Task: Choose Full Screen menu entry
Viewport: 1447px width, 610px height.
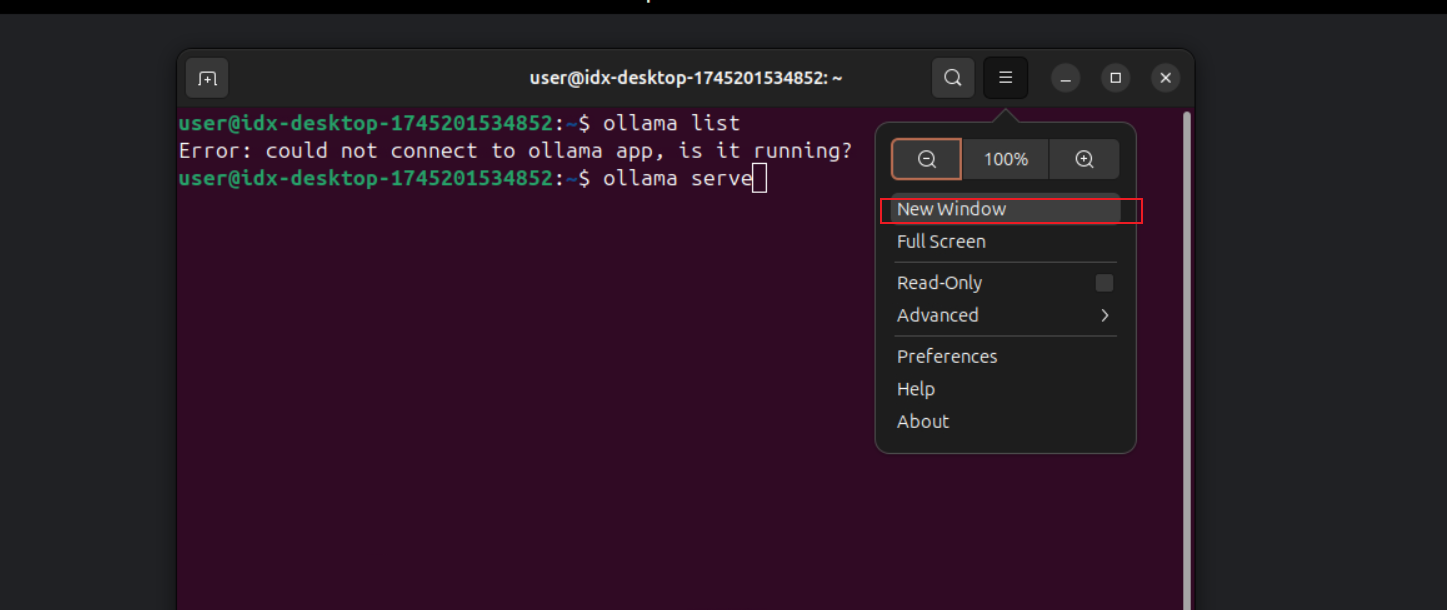Action: point(1005,241)
